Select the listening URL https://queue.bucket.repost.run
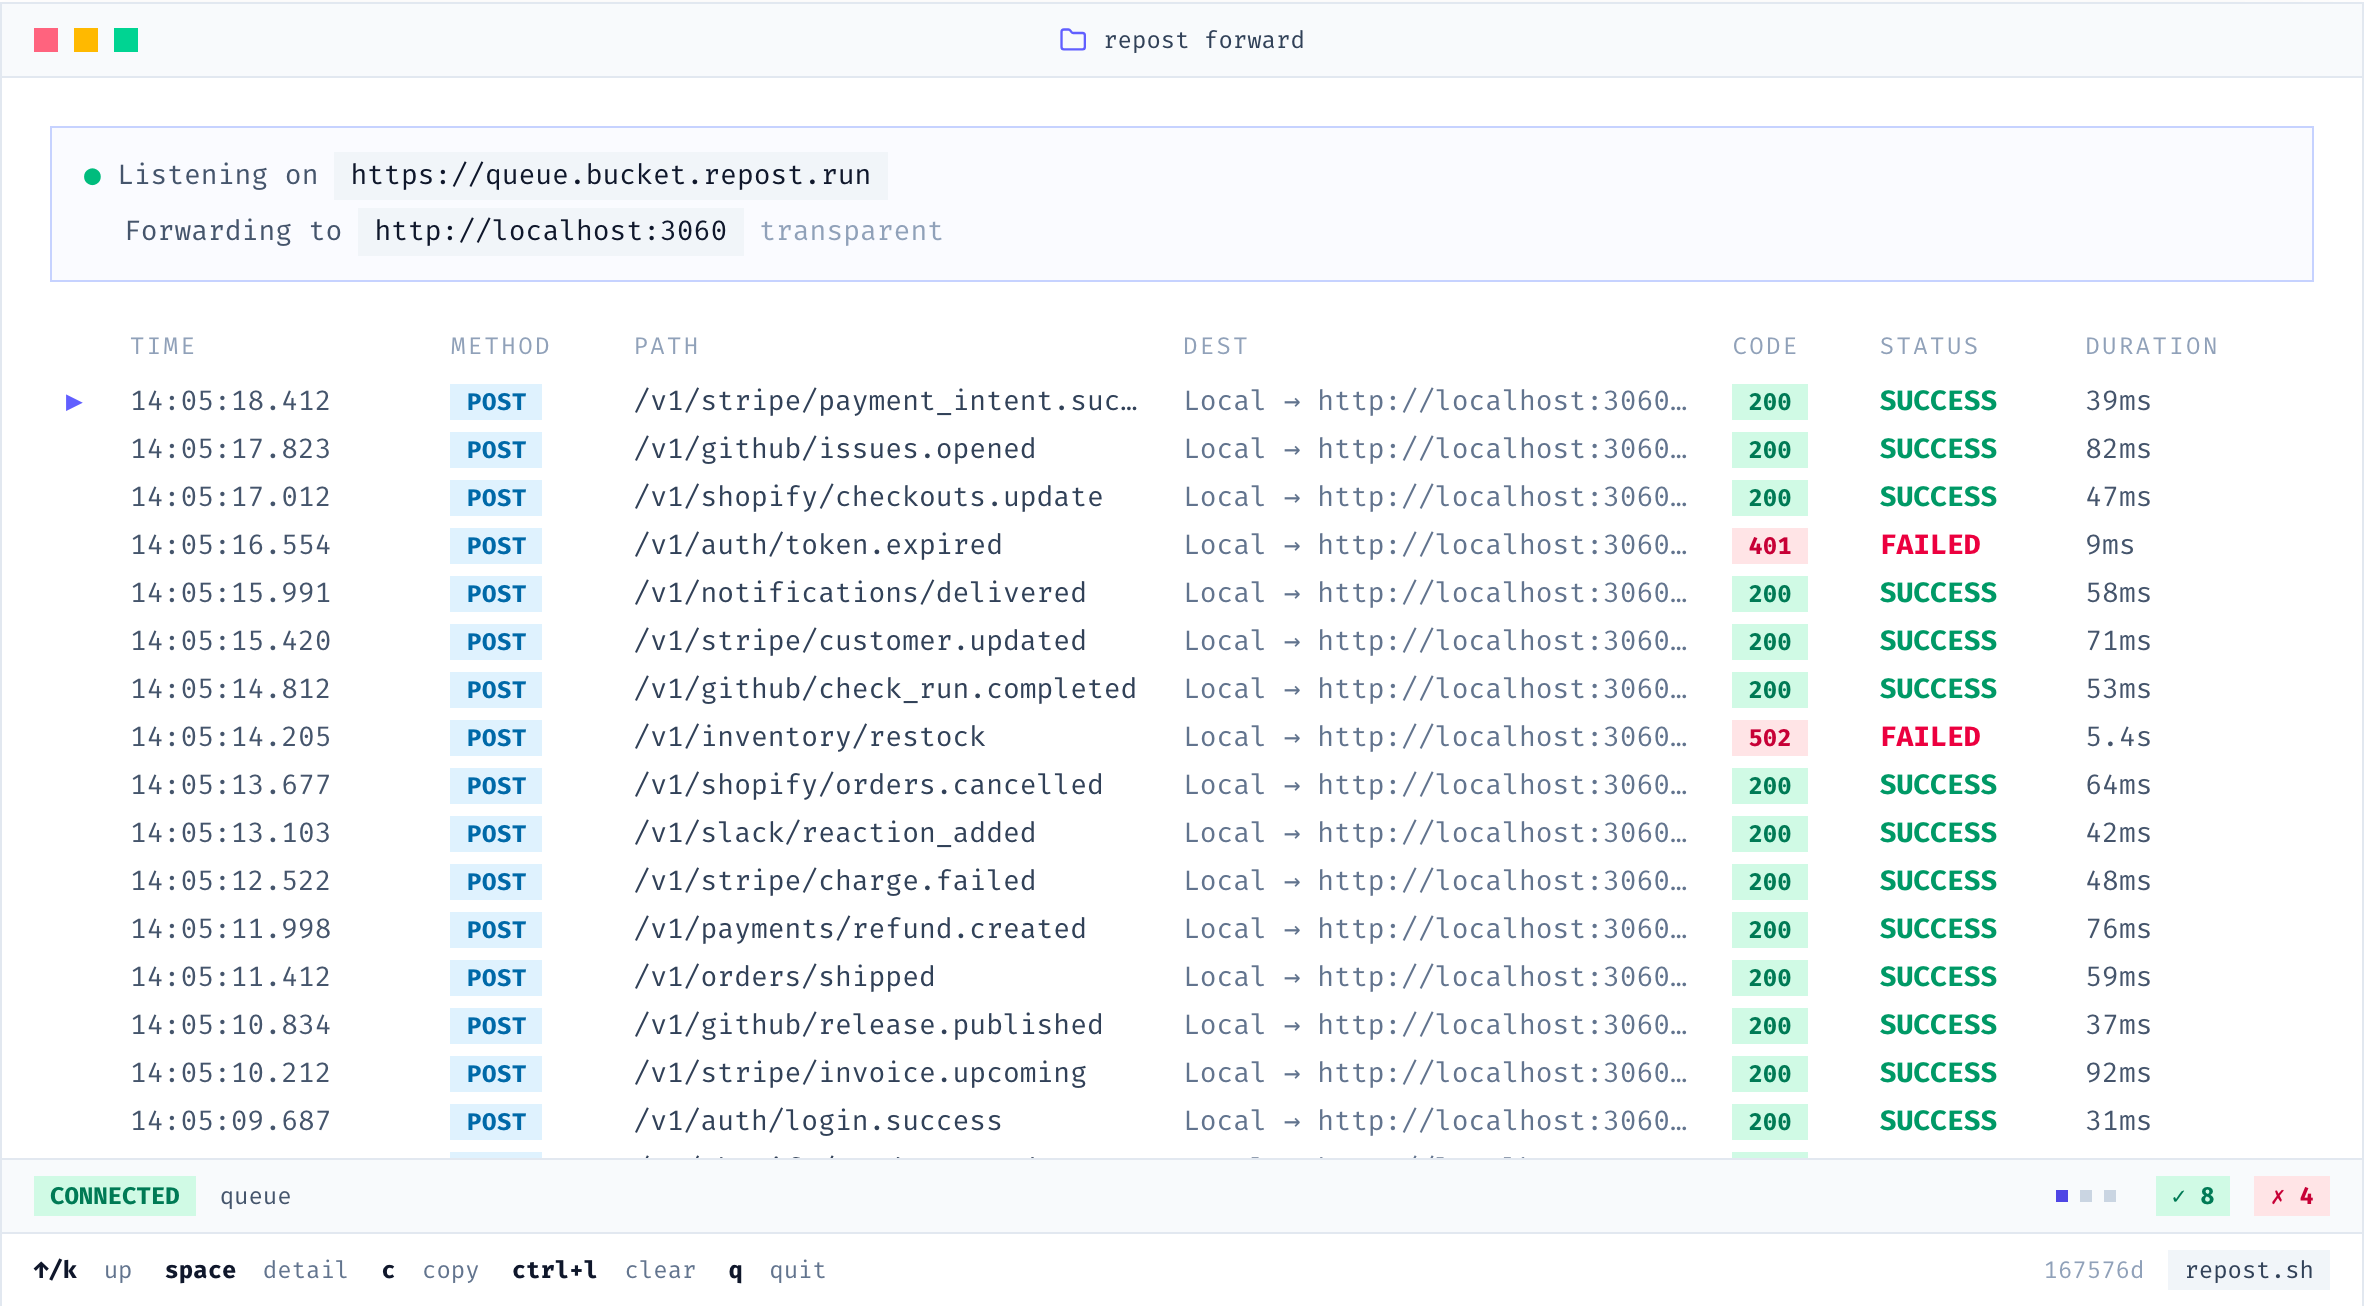The height and width of the screenshot is (1308, 2364). point(610,175)
